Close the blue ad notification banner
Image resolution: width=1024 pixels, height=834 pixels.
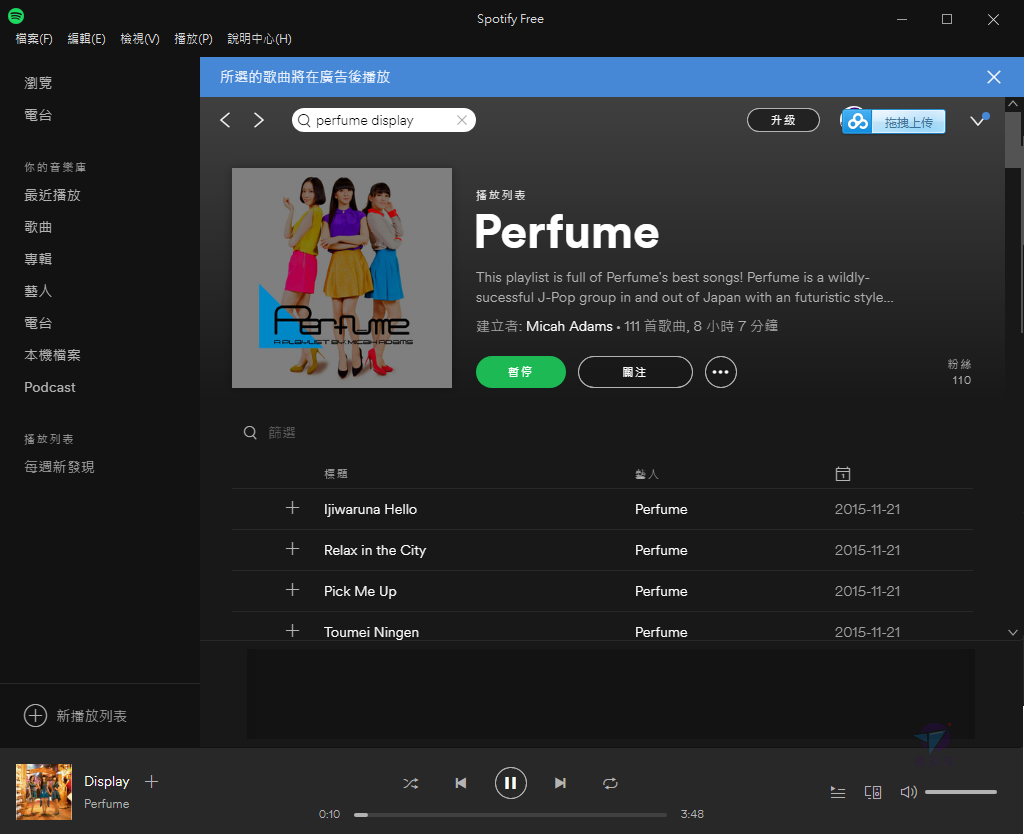[x=993, y=77]
